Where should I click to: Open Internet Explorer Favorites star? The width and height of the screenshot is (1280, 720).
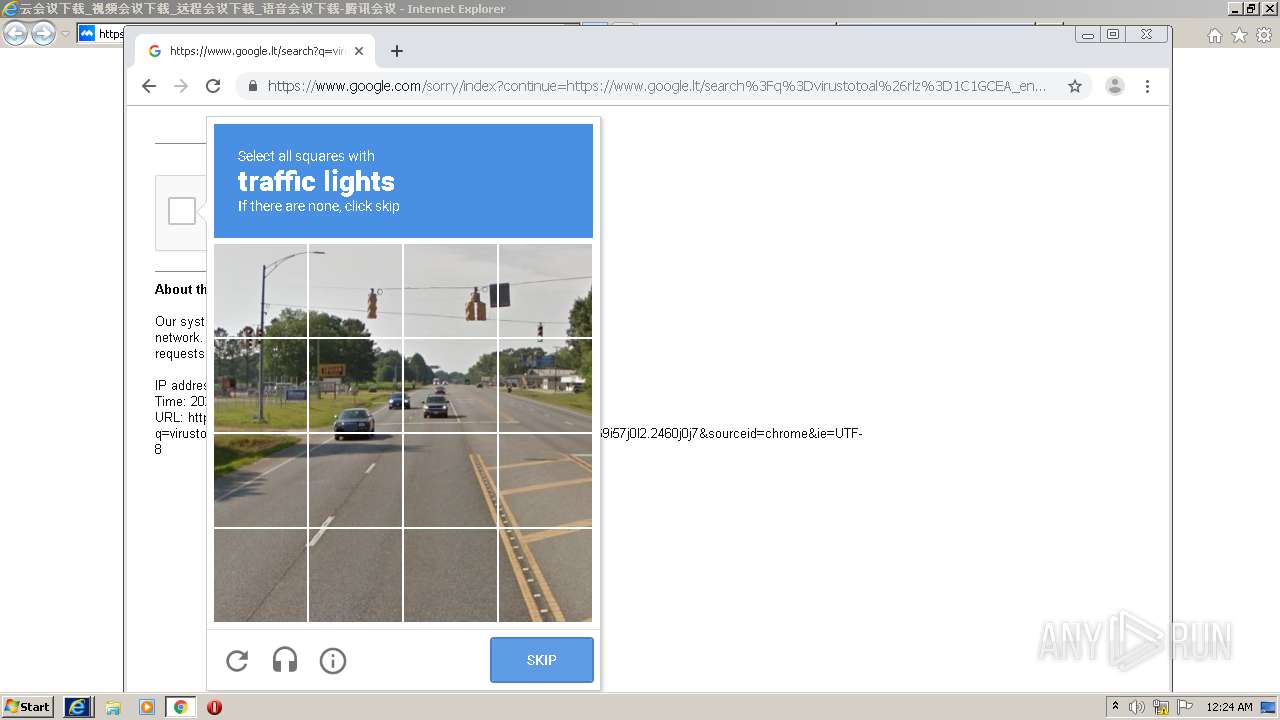pos(1239,35)
